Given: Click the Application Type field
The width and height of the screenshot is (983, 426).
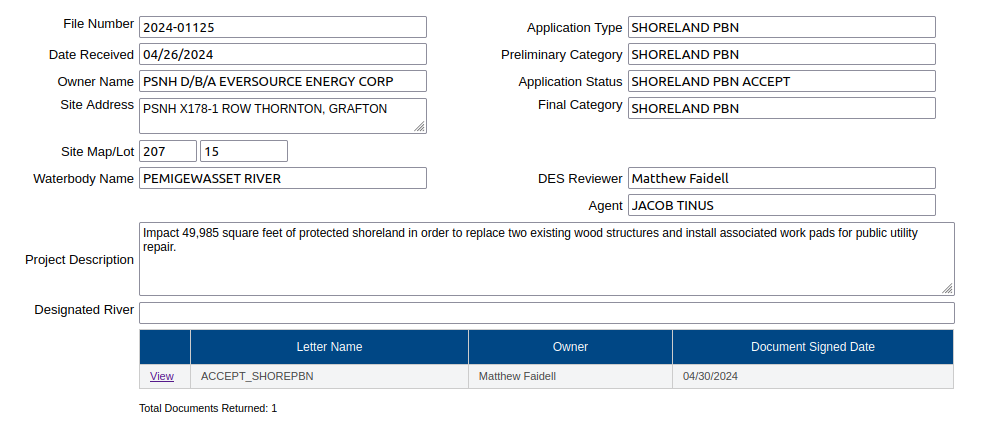Looking at the screenshot, I should point(781,27).
